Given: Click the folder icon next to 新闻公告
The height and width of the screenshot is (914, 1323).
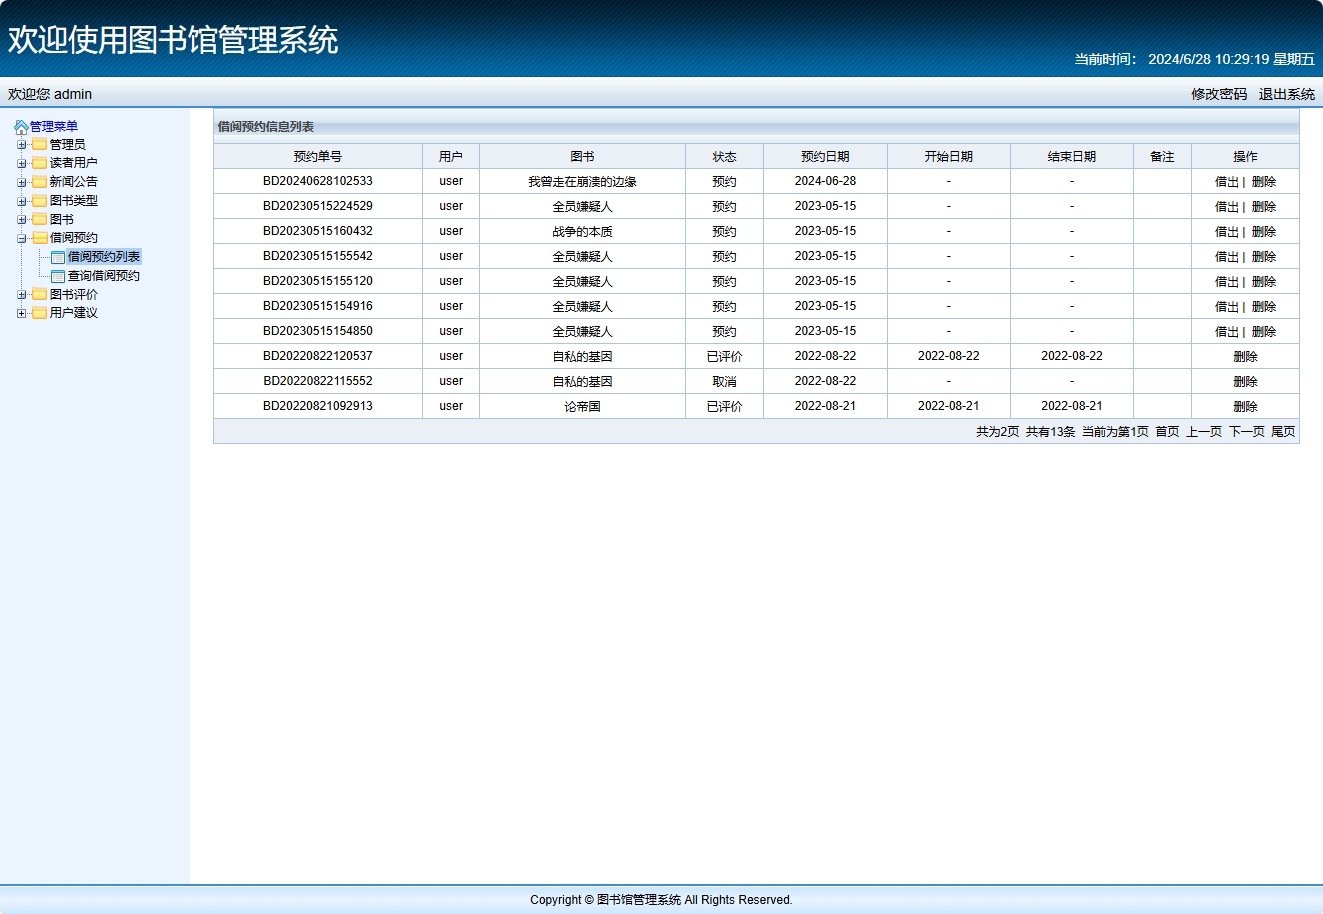Looking at the screenshot, I should point(40,182).
